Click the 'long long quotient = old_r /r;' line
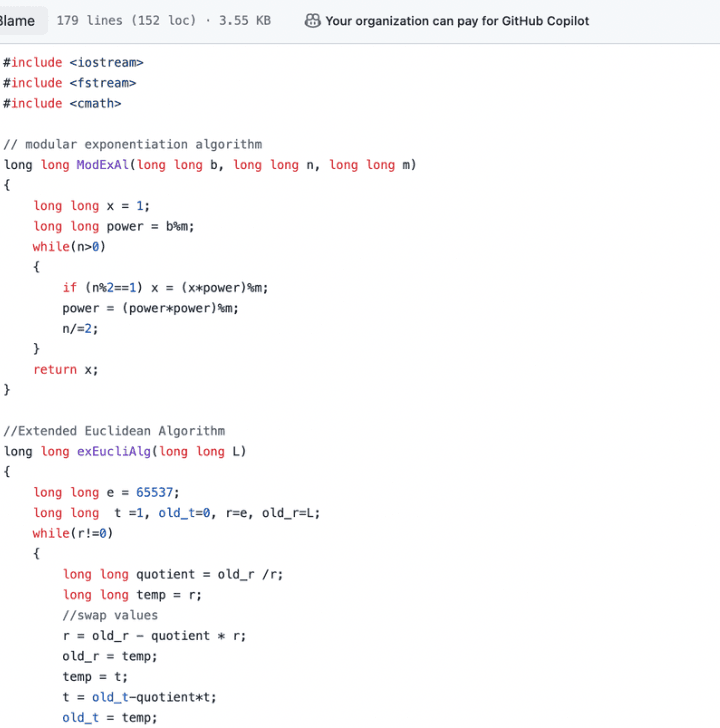Viewport: 720px width, 728px height. 173,574
